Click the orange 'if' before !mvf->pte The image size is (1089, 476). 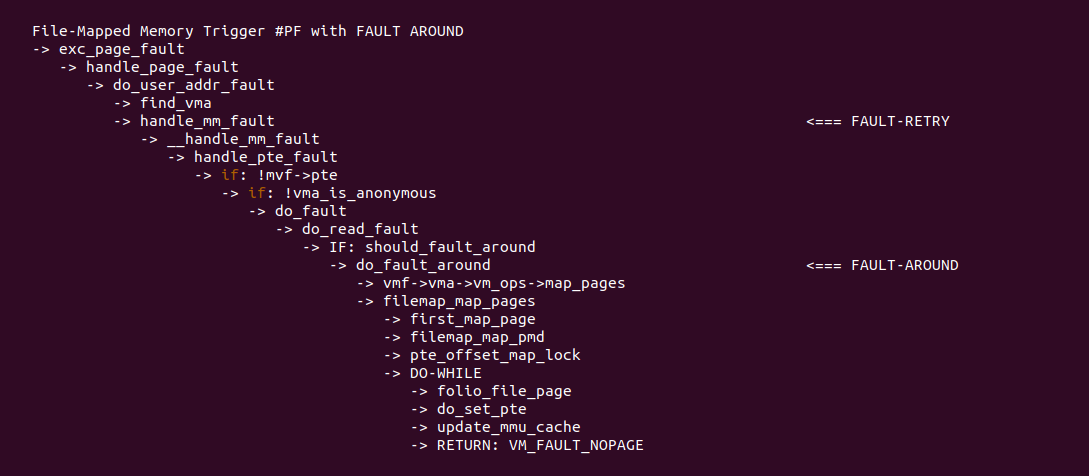point(229,175)
